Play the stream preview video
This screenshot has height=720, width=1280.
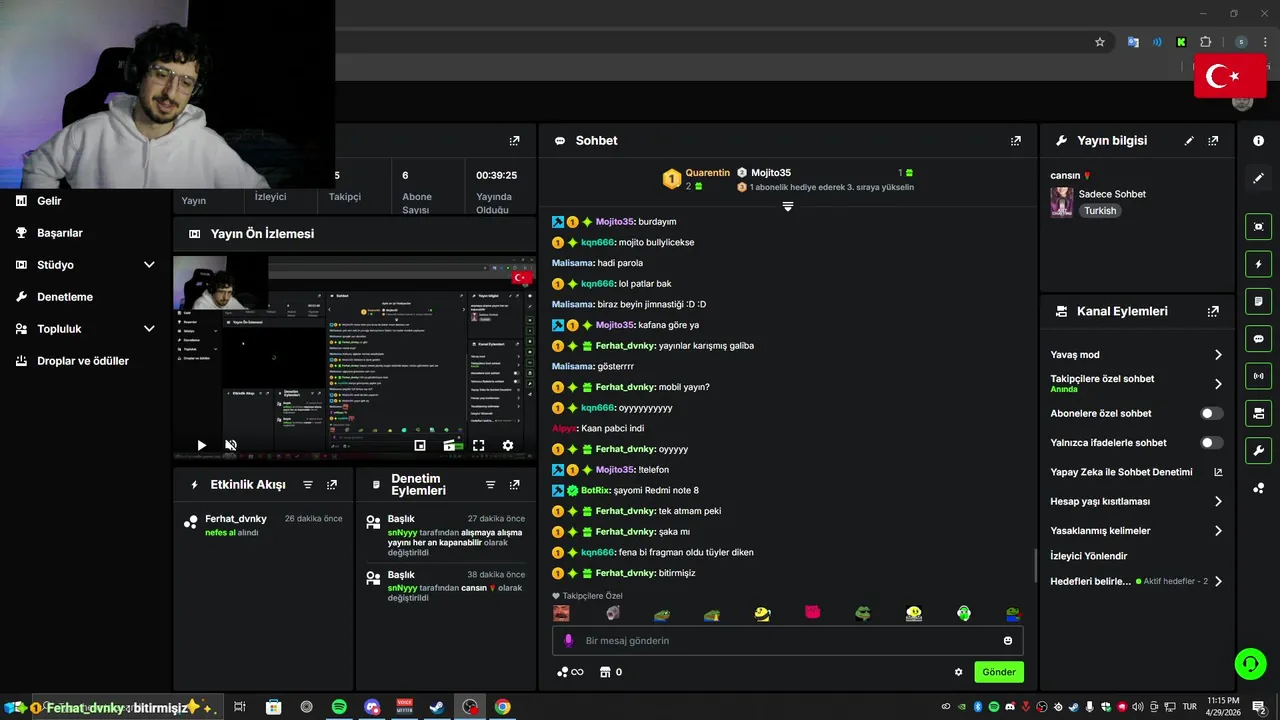202,445
